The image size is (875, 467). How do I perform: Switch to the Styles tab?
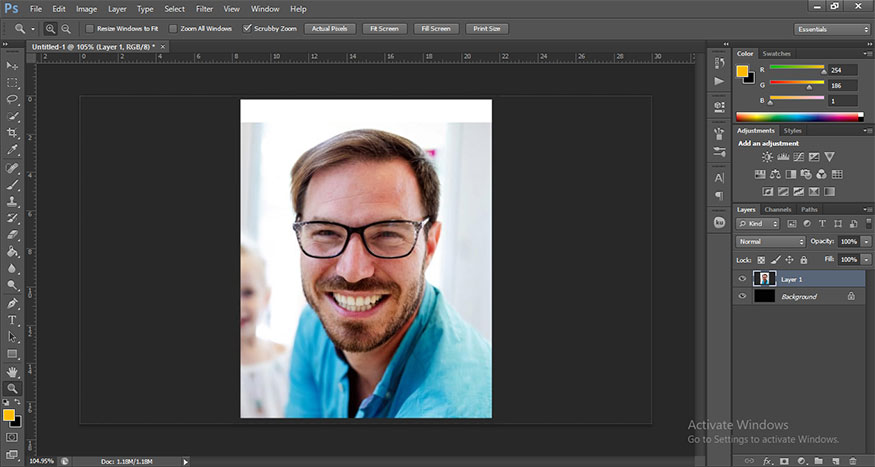coord(792,131)
